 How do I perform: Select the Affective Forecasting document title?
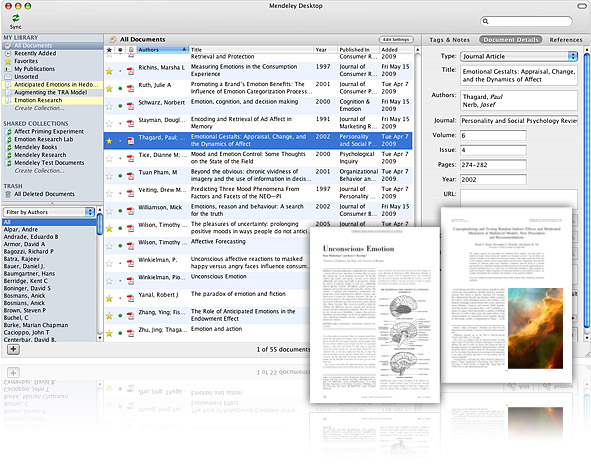tap(218, 242)
